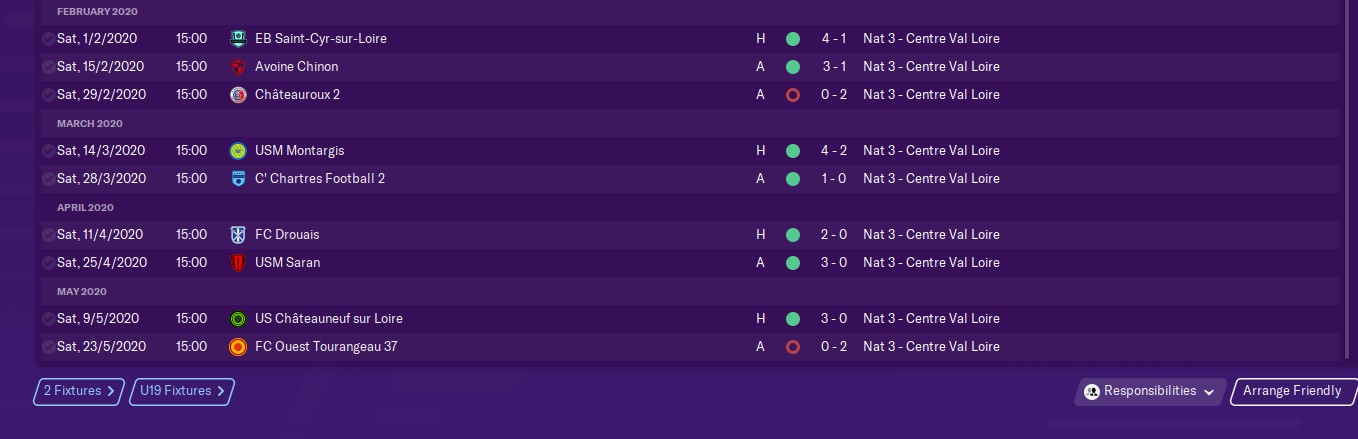Click the FC Drouais club badge

(238, 235)
